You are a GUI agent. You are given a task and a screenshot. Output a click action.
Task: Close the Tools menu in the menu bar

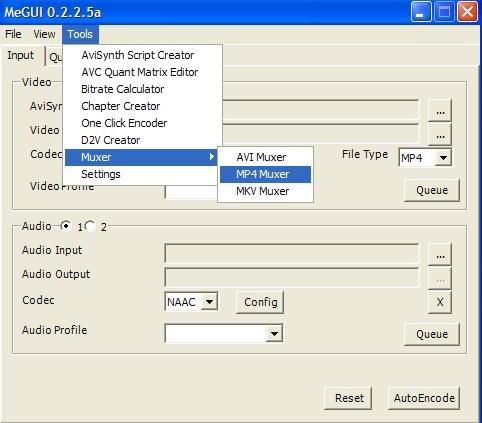[x=80, y=34]
